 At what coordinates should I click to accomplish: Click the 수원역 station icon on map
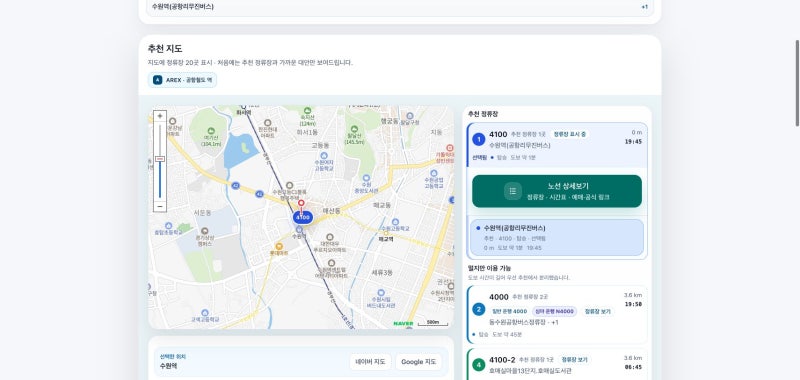pyautogui.click(x=299, y=230)
